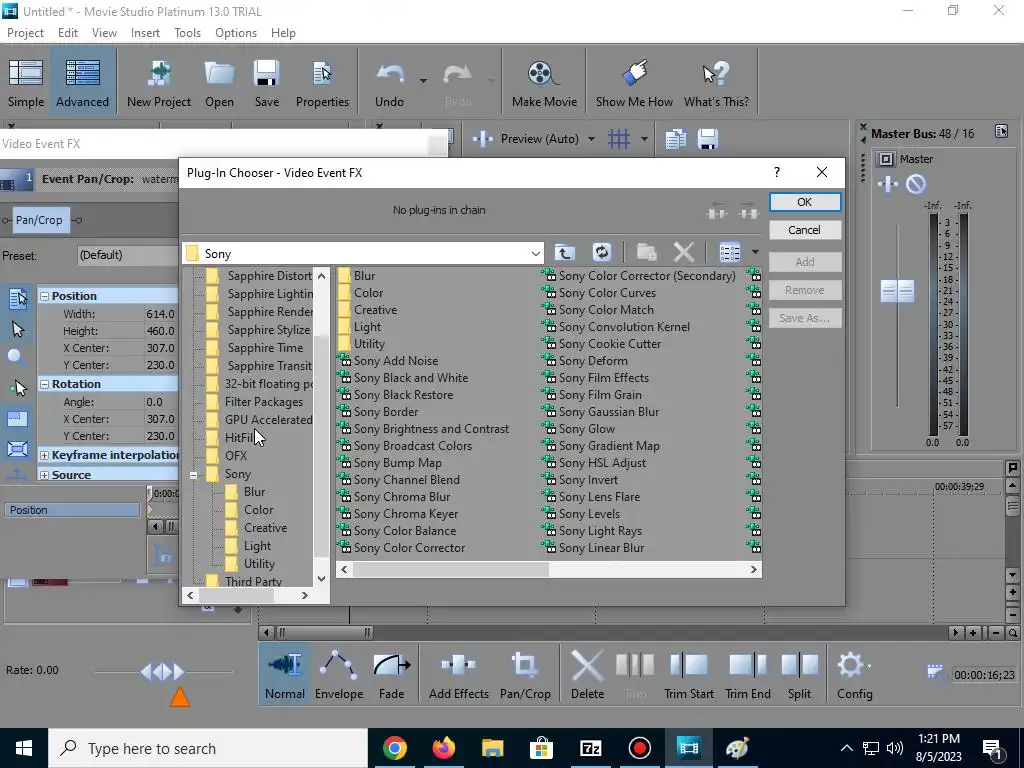Image resolution: width=1024 pixels, height=768 pixels.
Task: Click Add Effects in bottom toolbar
Action: [x=458, y=675]
